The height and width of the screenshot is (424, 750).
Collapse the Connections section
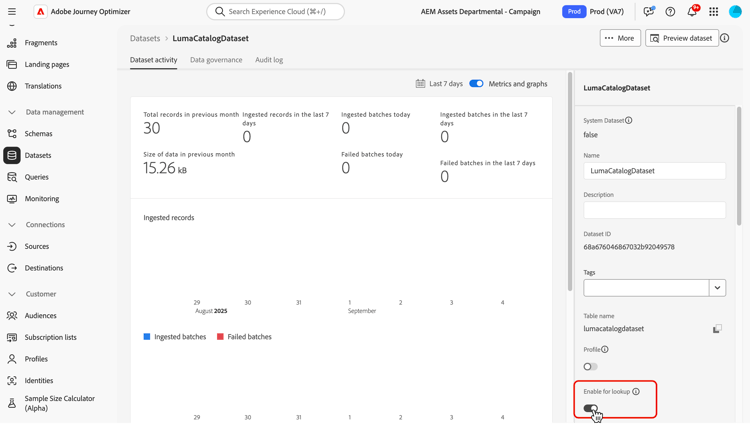[x=12, y=224]
